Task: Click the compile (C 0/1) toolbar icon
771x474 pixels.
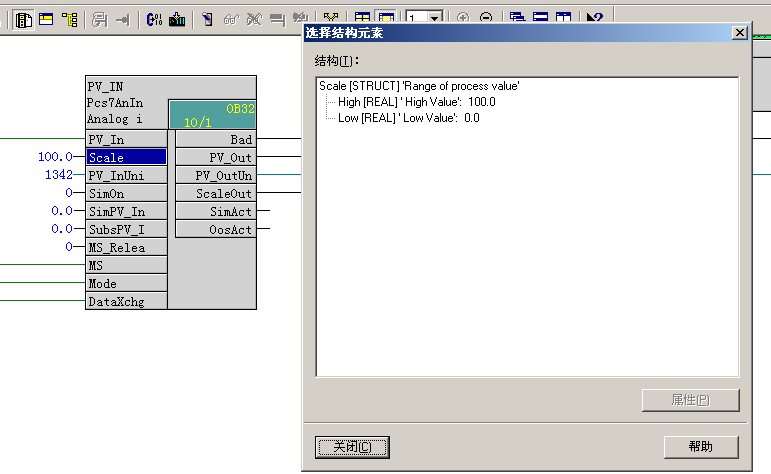Action: point(155,18)
